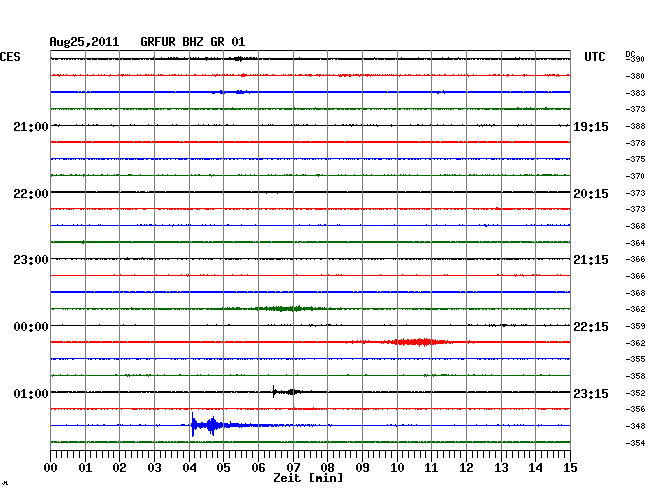This screenshot has height=494, width=650.
Task: Click the 00 minute axis label
Action: pyautogui.click(x=51, y=468)
